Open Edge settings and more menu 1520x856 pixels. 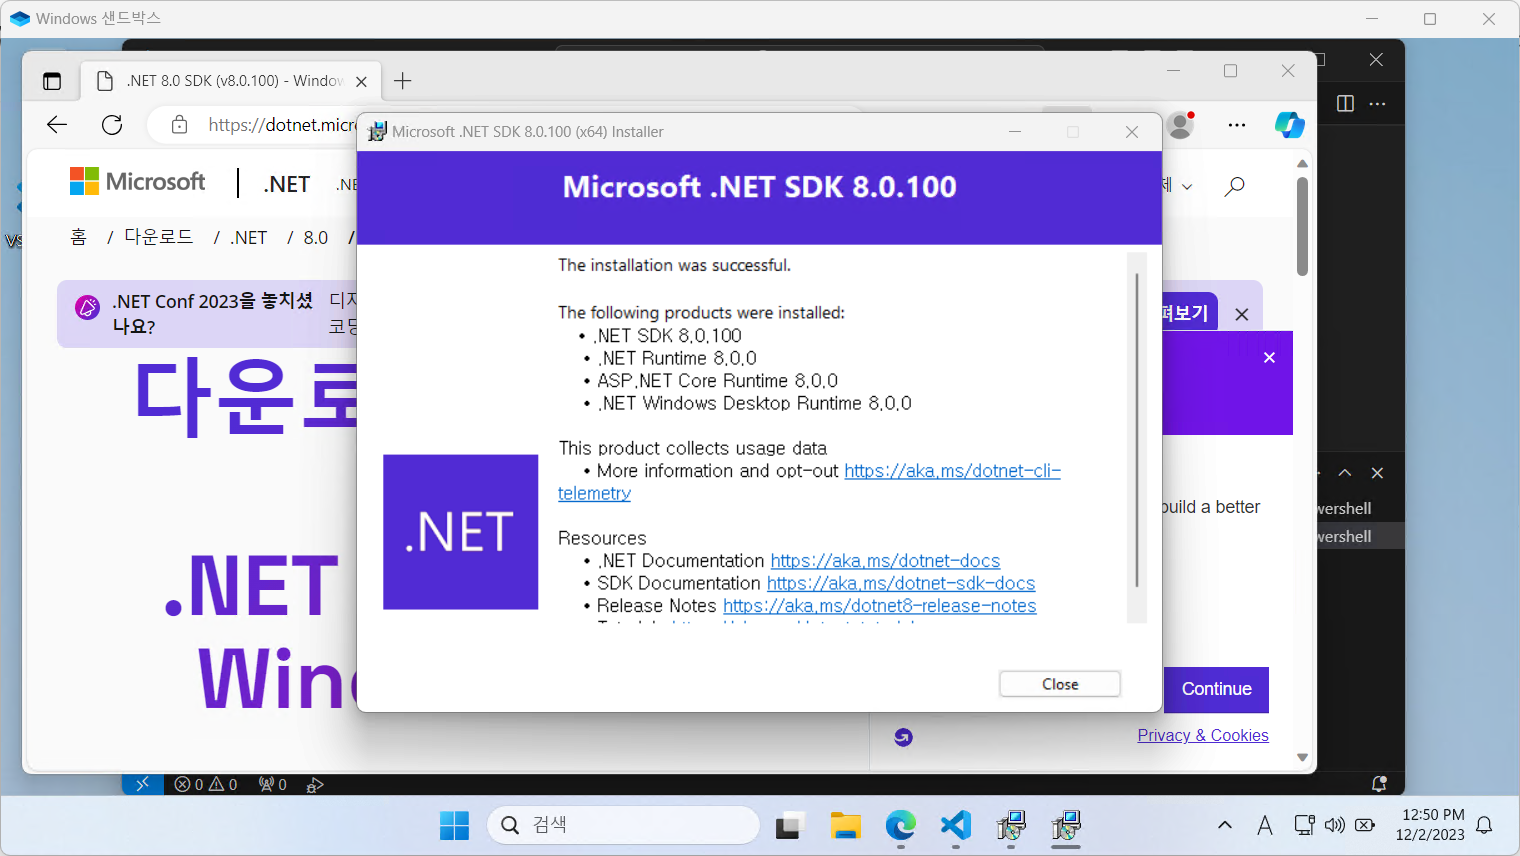[1237, 125]
